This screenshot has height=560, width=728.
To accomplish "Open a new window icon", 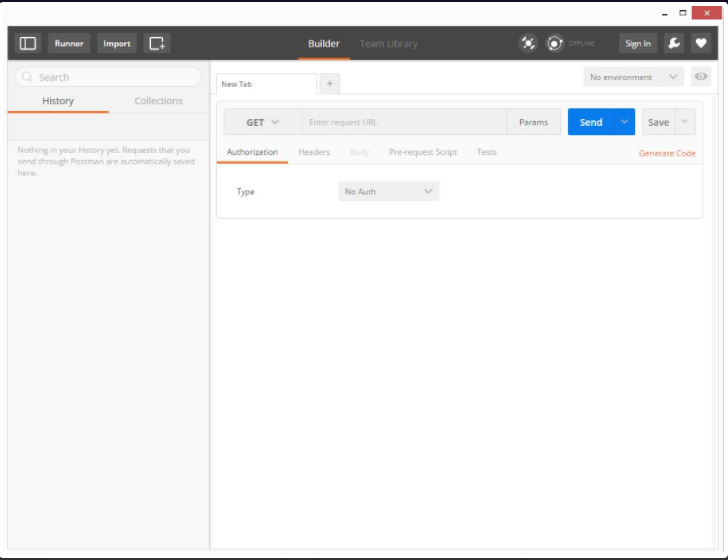I will coord(157,43).
